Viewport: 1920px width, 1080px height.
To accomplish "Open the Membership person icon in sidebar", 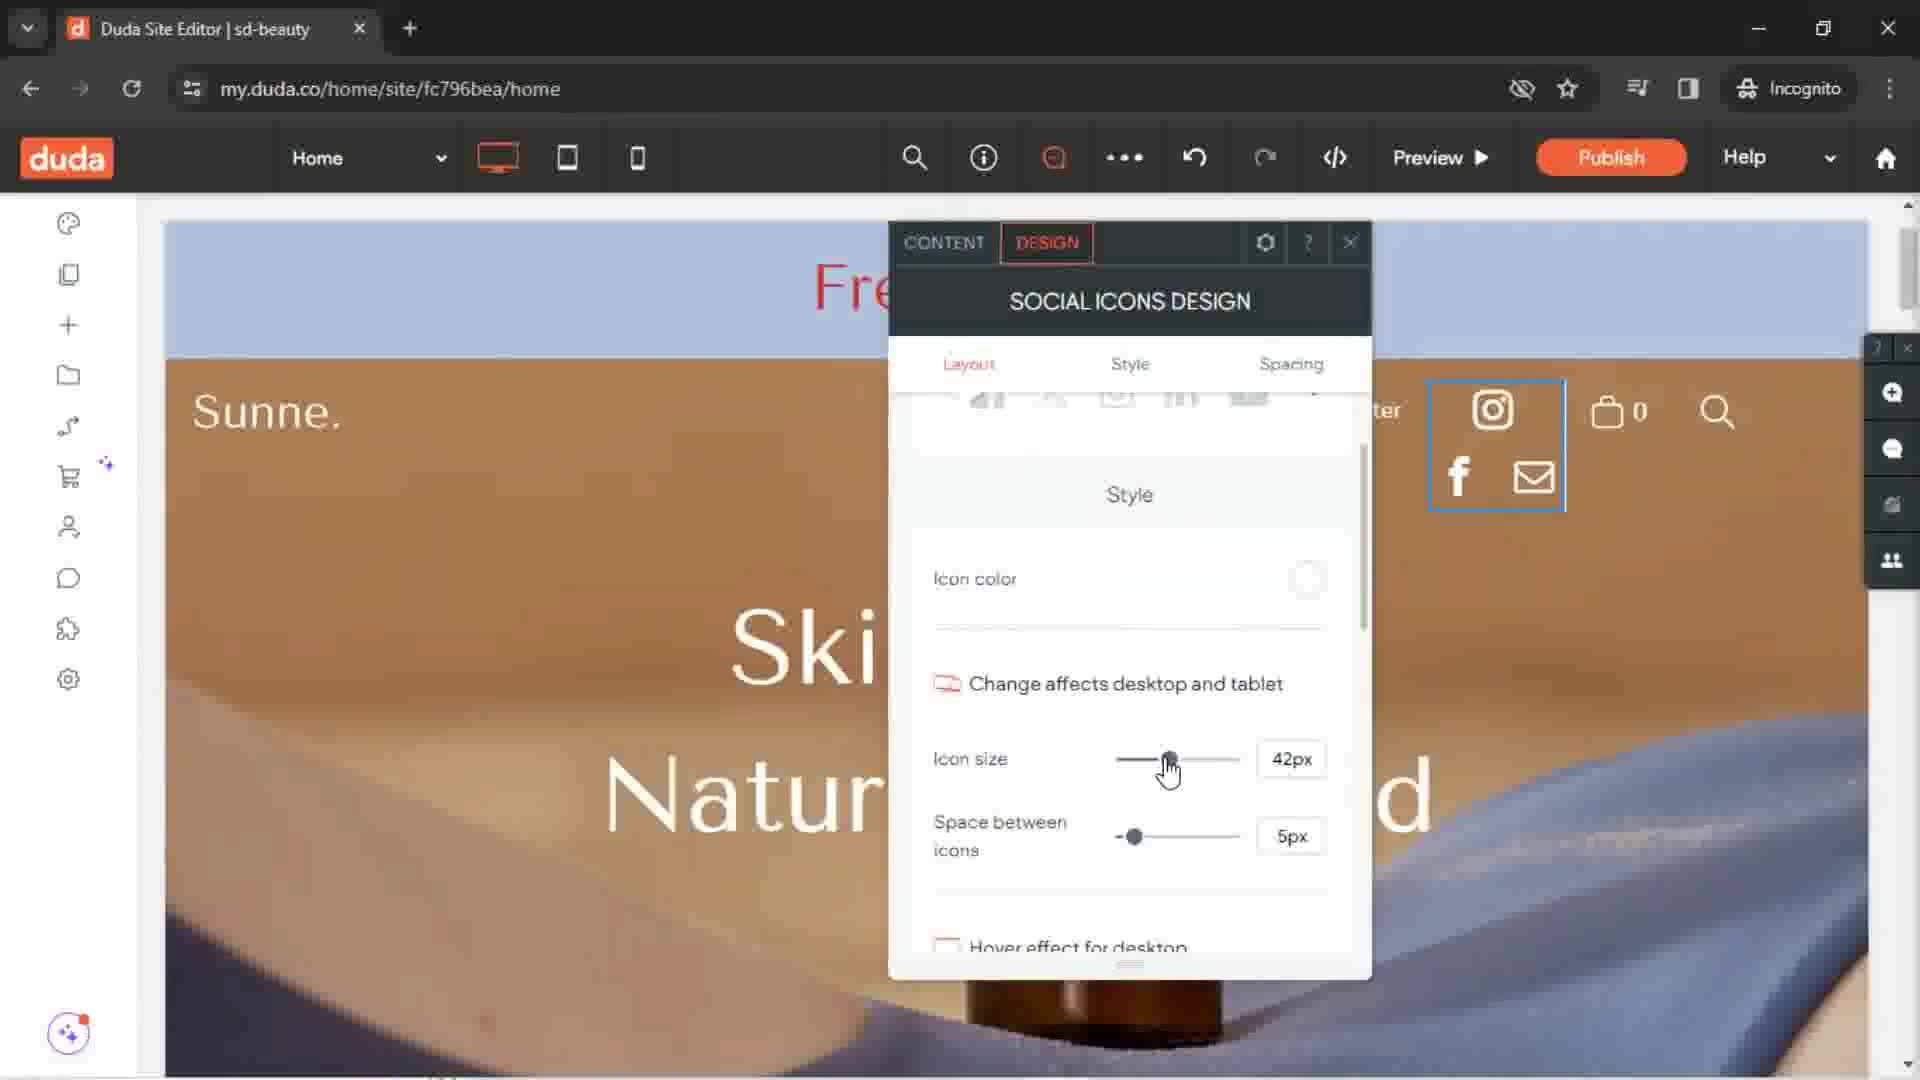I will coord(68,527).
